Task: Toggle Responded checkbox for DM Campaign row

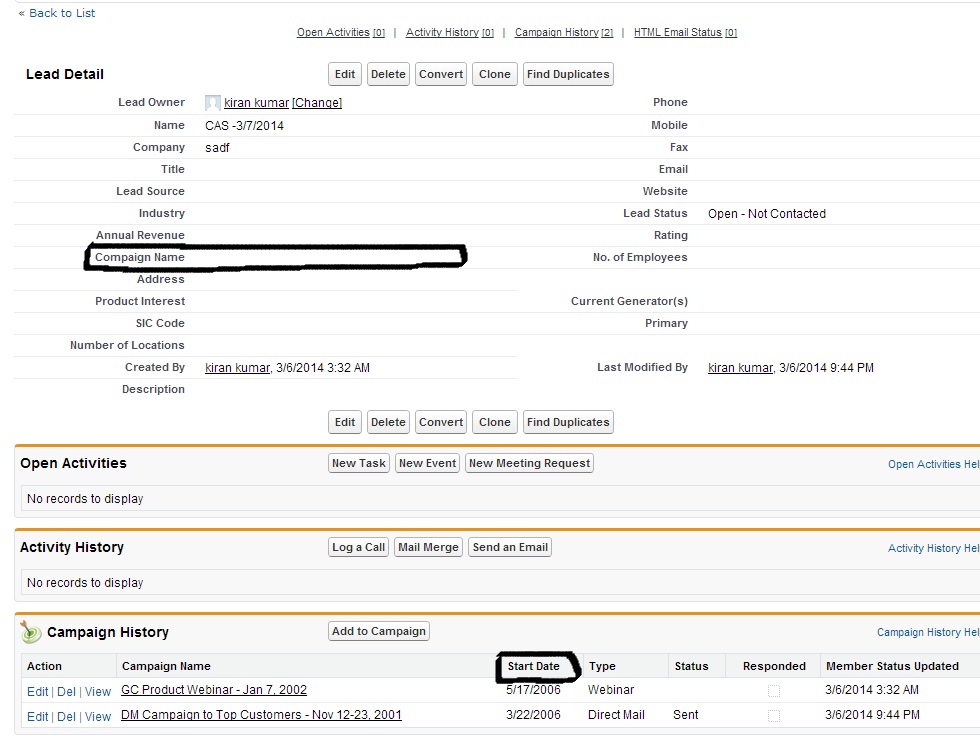Action: 774,715
